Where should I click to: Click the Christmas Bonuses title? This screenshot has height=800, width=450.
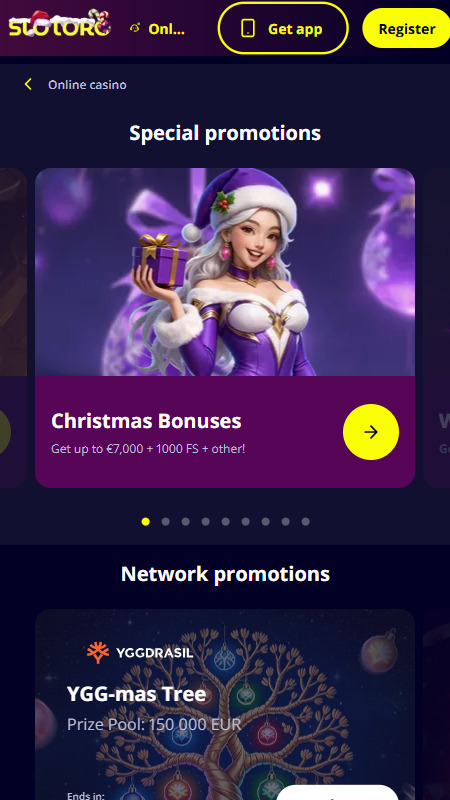(x=146, y=421)
